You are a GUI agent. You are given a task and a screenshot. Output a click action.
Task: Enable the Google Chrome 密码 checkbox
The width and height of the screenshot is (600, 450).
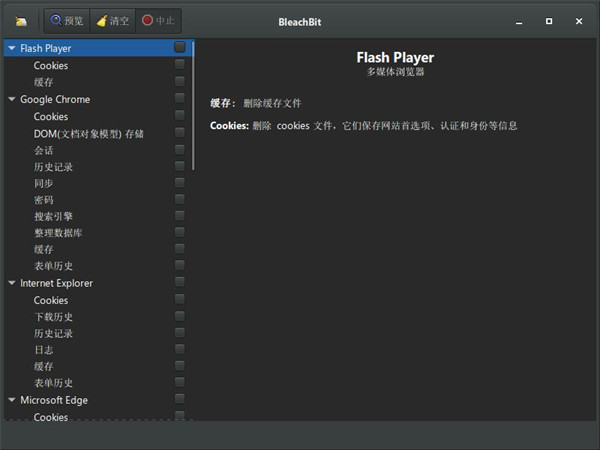point(179,199)
